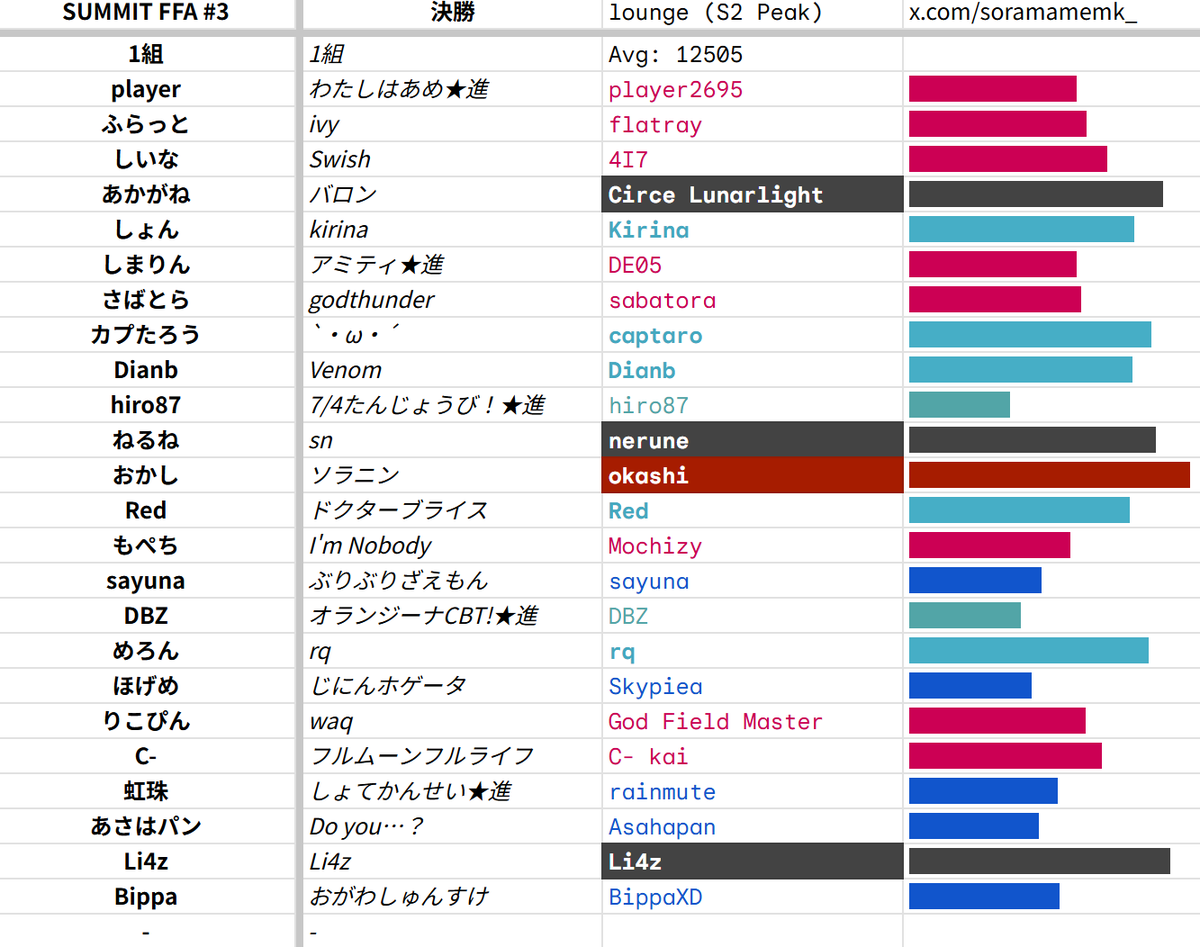
Task: Click the SUMMIT FFA #3 header cell
Action: click(146, 14)
